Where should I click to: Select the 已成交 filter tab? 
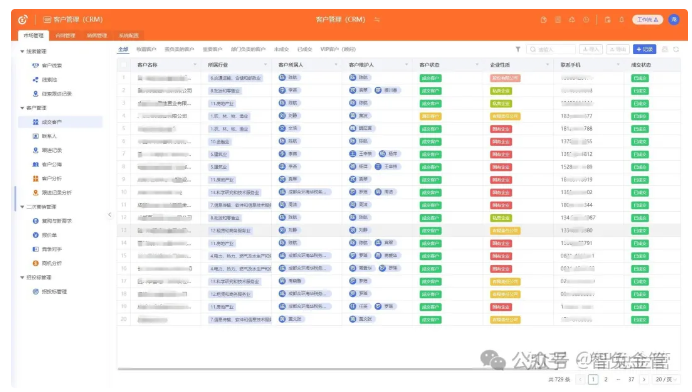pyautogui.click(x=305, y=49)
